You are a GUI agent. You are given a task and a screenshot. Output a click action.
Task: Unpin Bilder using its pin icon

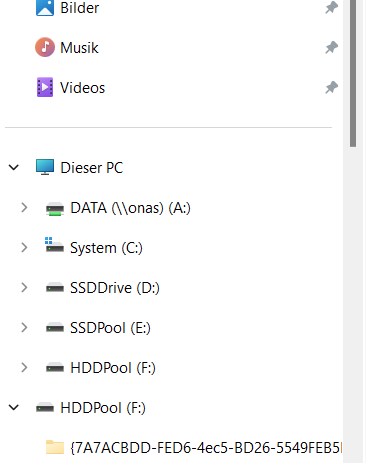[x=331, y=8]
